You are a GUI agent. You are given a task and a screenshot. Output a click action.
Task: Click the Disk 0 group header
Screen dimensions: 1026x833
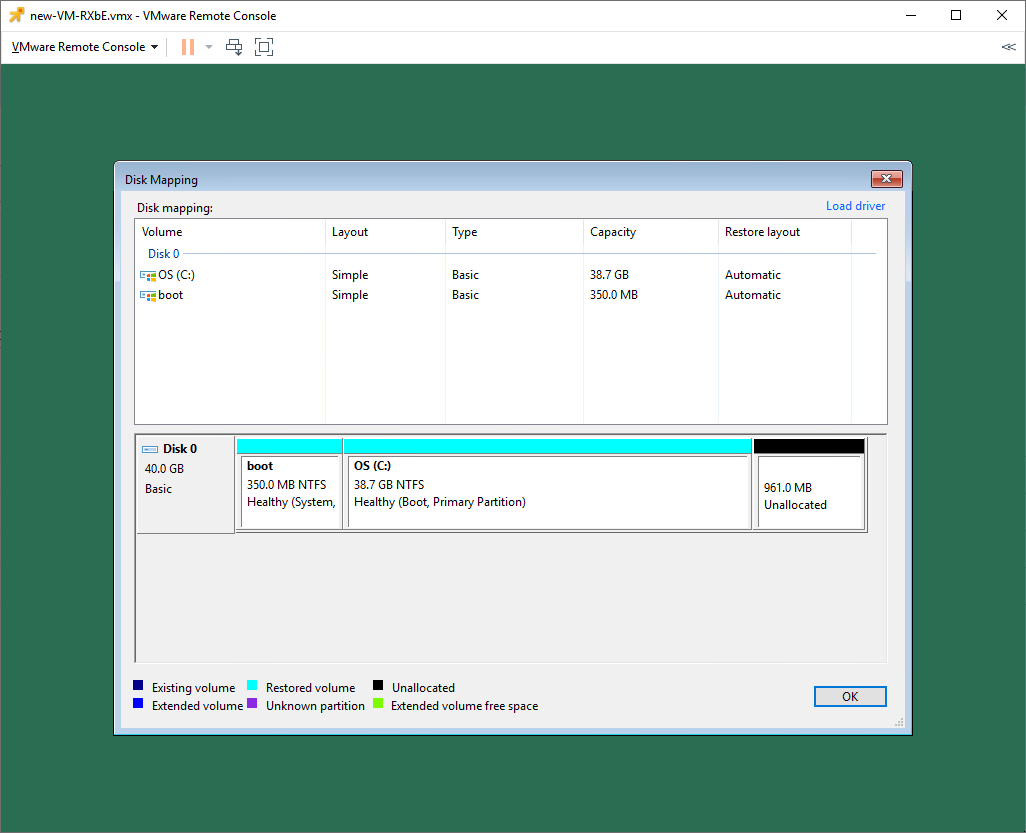point(164,254)
